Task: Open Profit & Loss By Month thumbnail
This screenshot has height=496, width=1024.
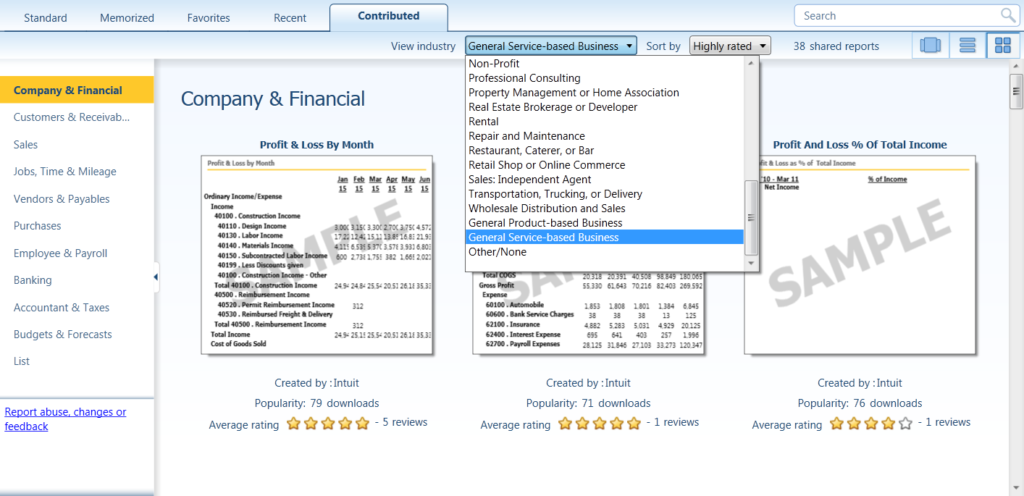Action: (317, 255)
